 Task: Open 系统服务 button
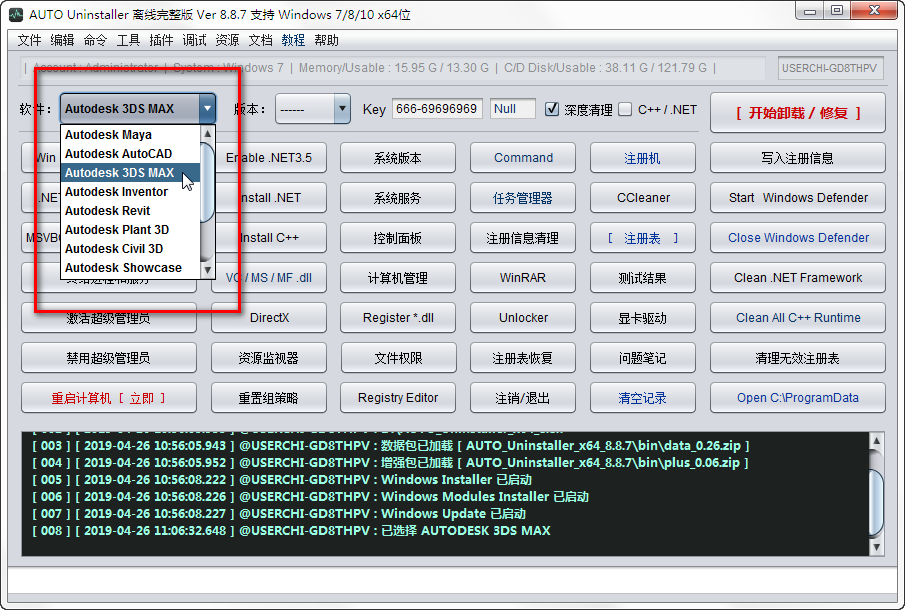pos(398,197)
